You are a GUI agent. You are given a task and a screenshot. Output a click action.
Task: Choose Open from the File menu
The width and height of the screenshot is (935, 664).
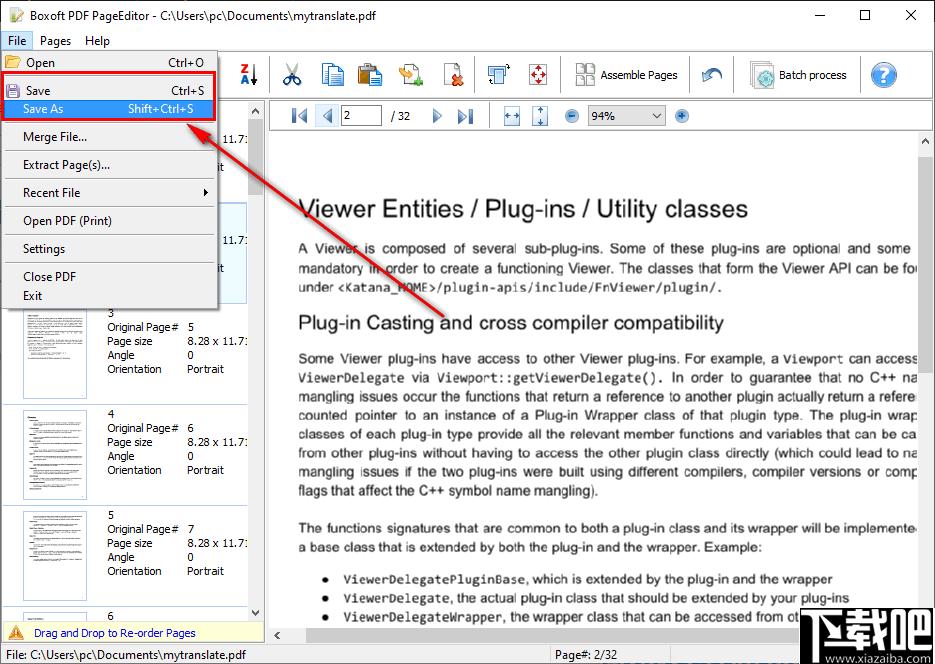tap(109, 63)
